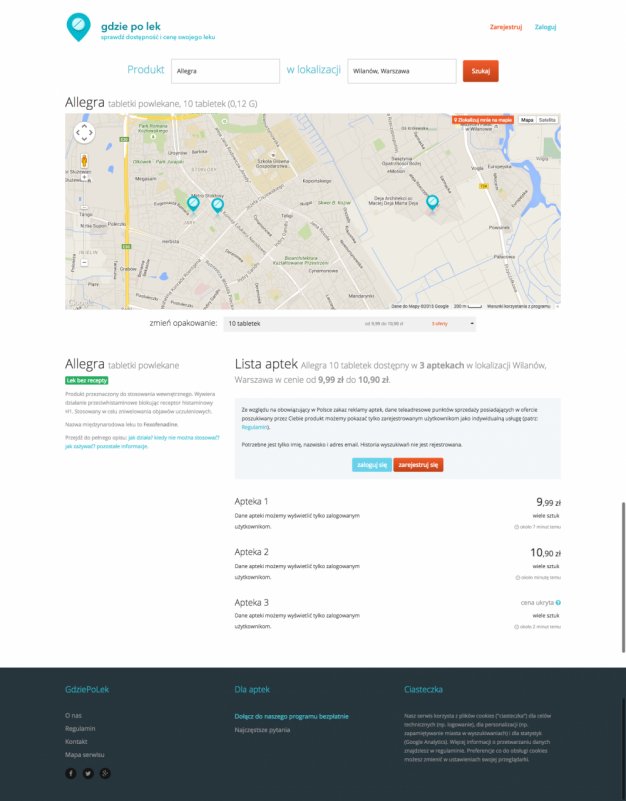Click the second pharmacy pin right of Metro Stokłosy
Screen dimensions: 626x801
click(x=217, y=206)
